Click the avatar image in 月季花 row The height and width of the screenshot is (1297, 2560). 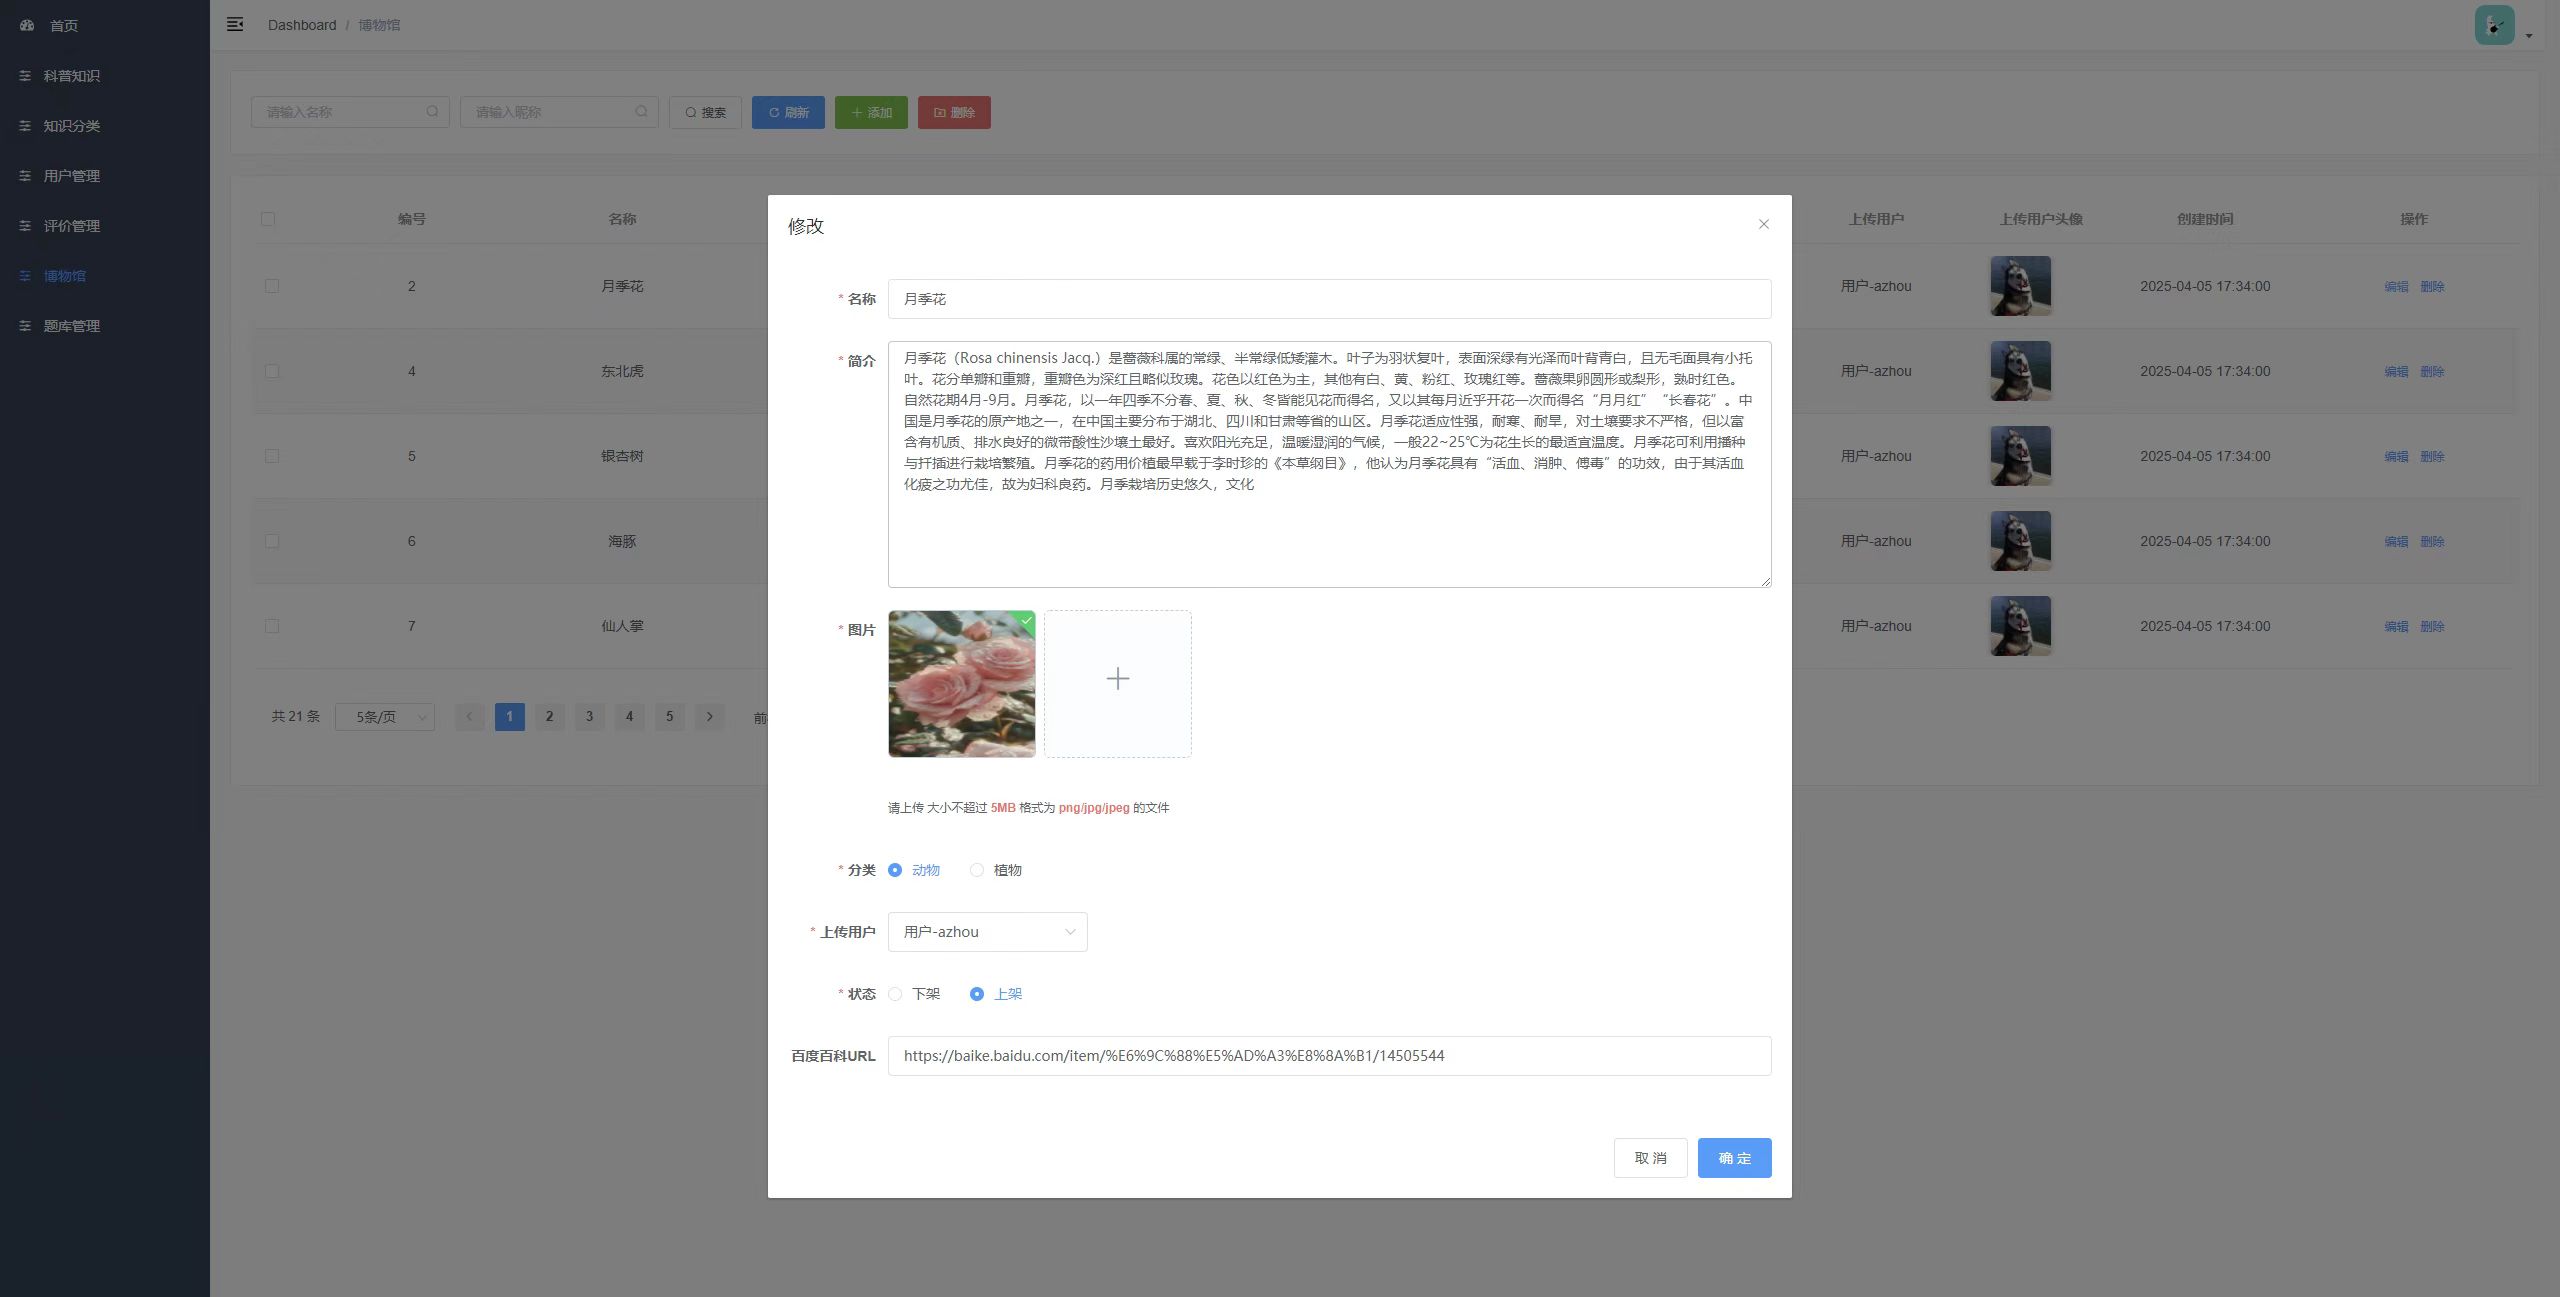click(2020, 286)
